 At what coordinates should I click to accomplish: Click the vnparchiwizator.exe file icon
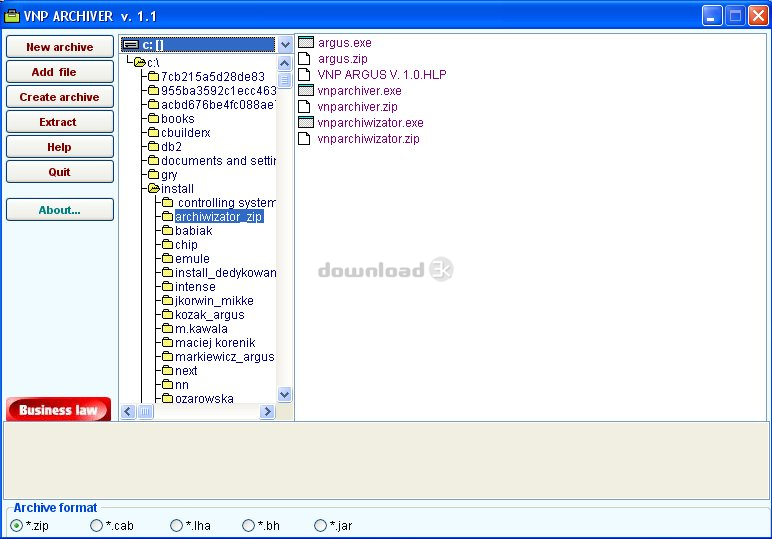click(x=306, y=123)
